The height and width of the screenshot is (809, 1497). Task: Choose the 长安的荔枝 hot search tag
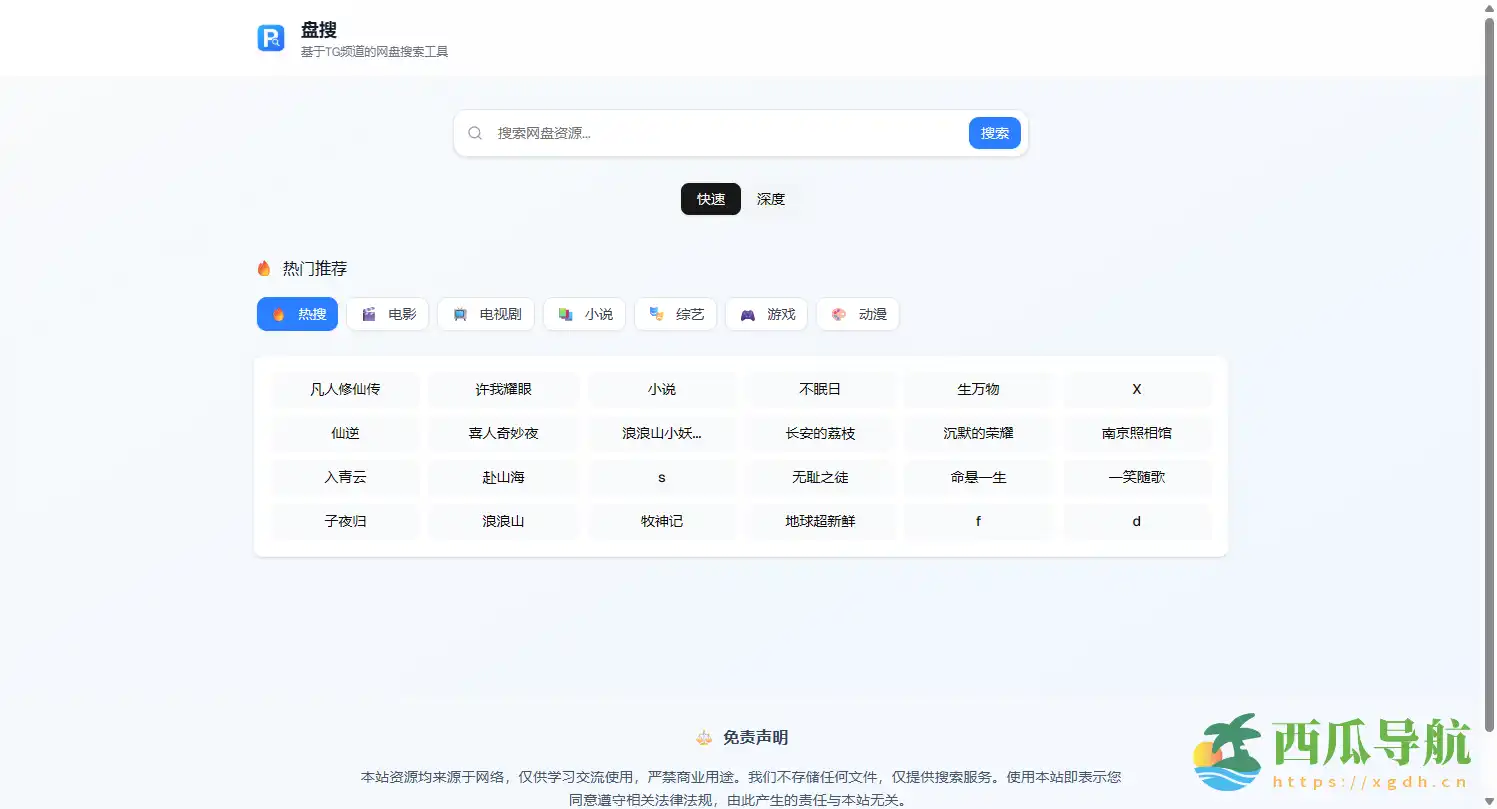point(820,433)
